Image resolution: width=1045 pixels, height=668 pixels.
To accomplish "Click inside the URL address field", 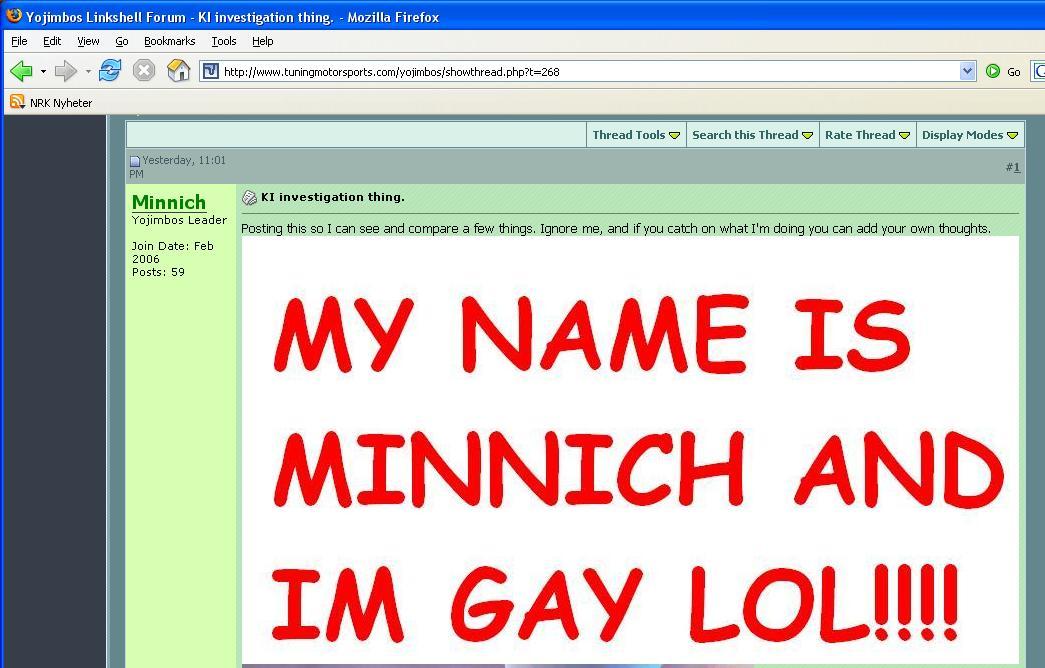I will pyautogui.click(x=580, y=71).
